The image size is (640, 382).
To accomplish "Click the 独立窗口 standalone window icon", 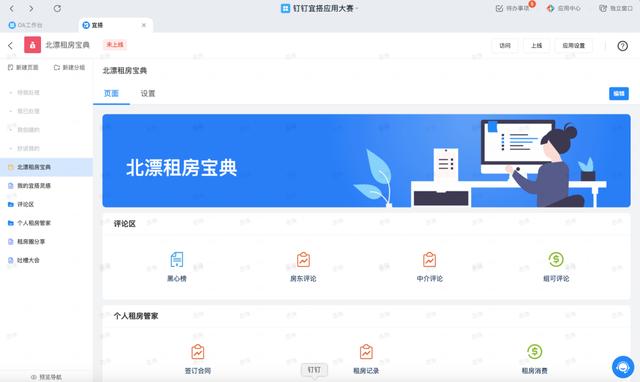I will click(603, 8).
